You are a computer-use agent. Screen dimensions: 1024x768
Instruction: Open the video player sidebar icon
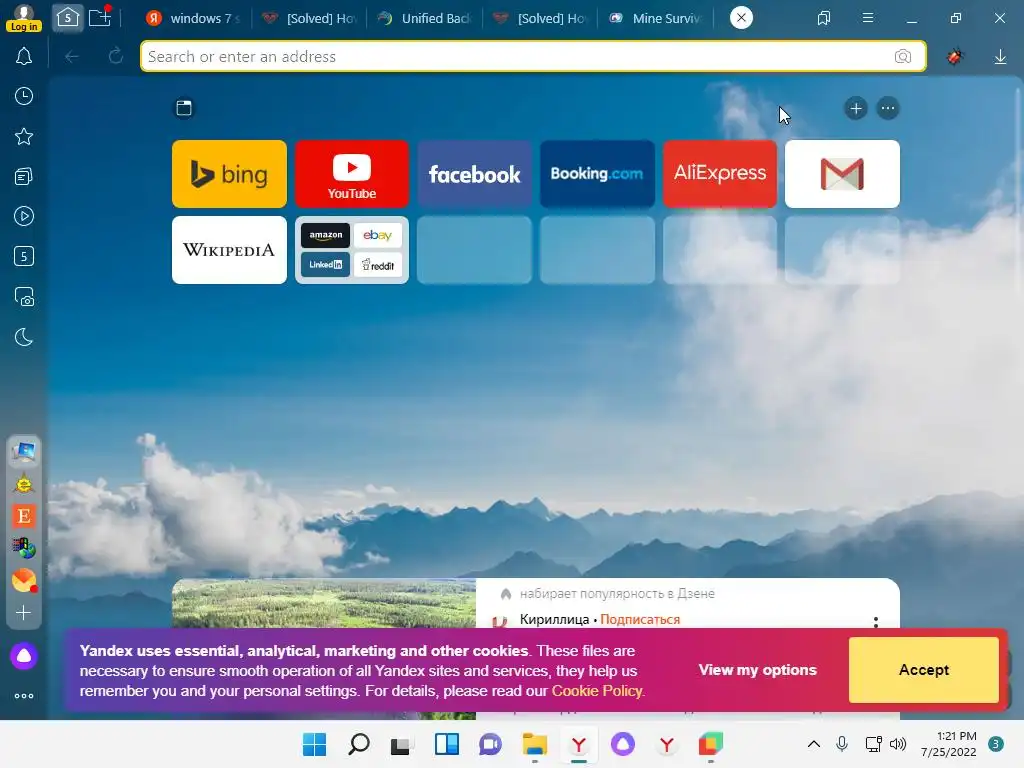24,216
